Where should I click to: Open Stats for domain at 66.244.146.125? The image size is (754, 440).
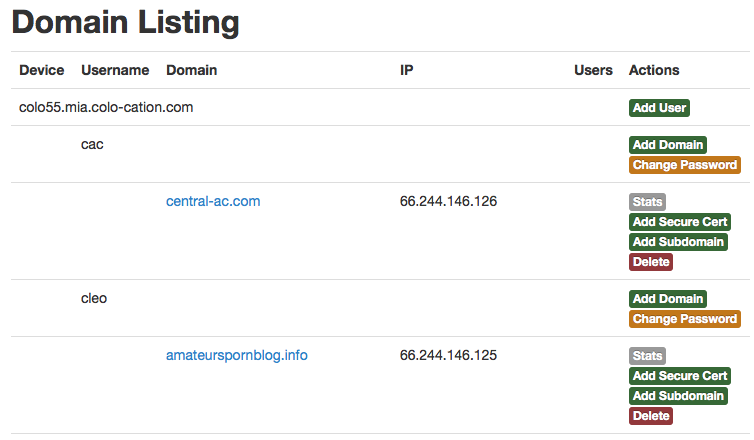pos(647,356)
